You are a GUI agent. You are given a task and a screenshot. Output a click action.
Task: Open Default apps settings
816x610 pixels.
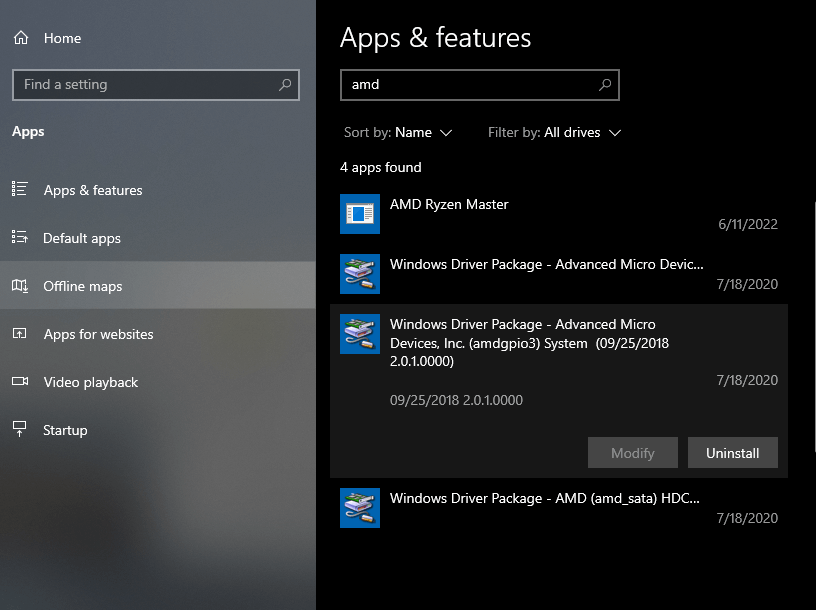158,238
